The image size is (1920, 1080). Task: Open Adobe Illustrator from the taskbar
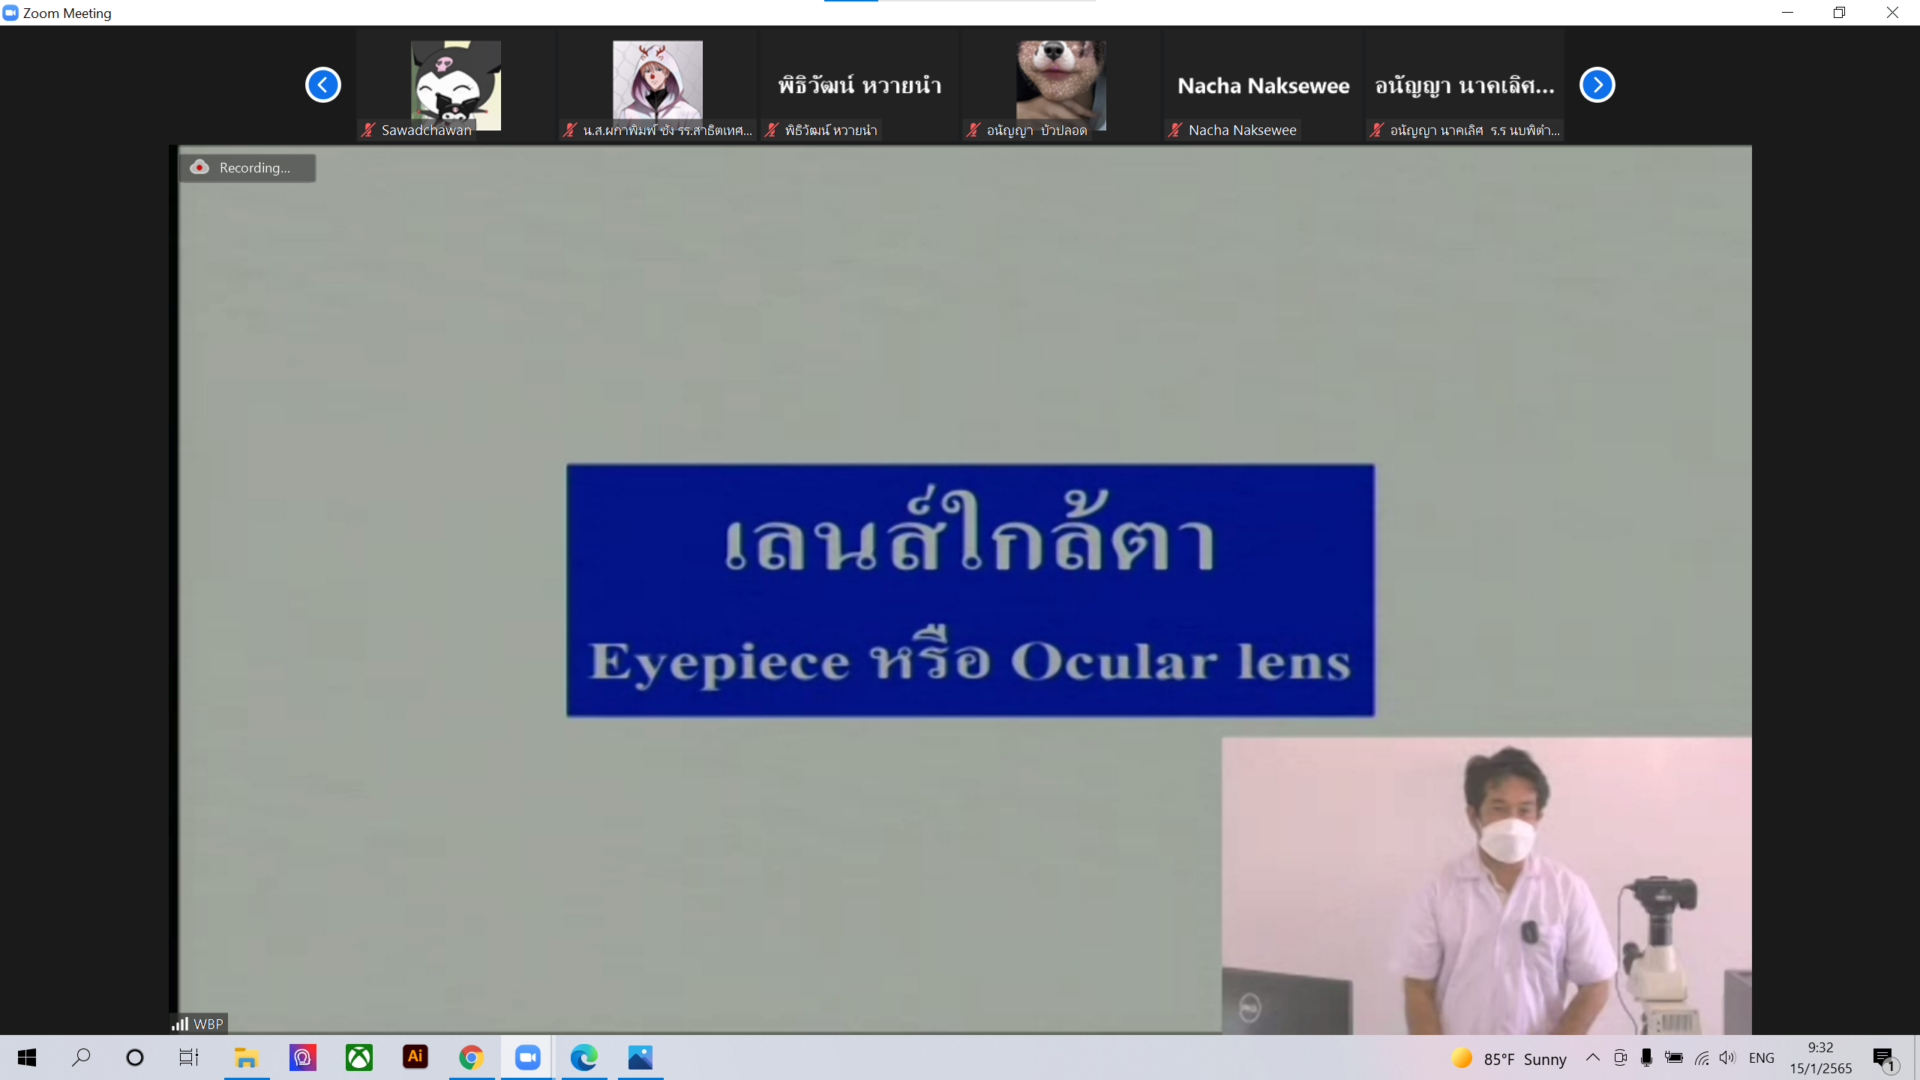tap(415, 1057)
